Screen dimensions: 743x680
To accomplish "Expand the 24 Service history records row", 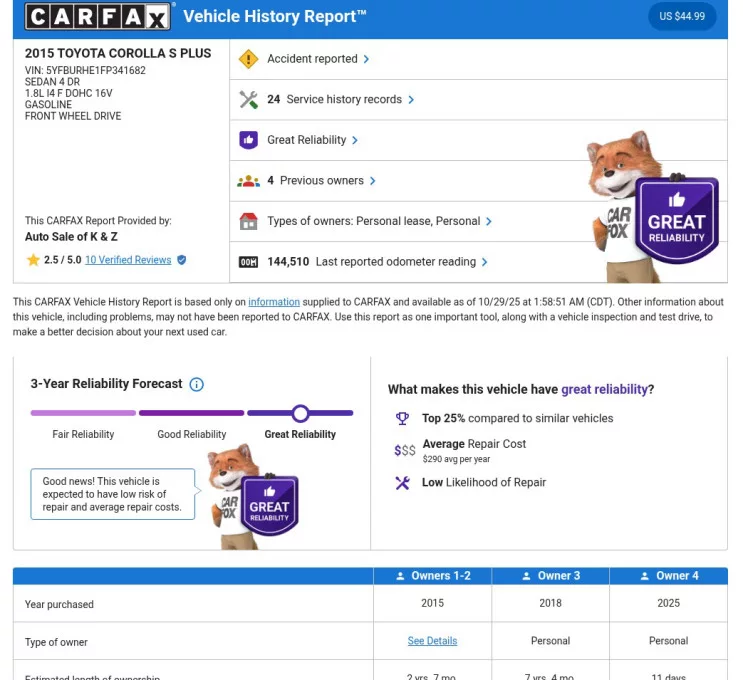I will click(x=340, y=100).
